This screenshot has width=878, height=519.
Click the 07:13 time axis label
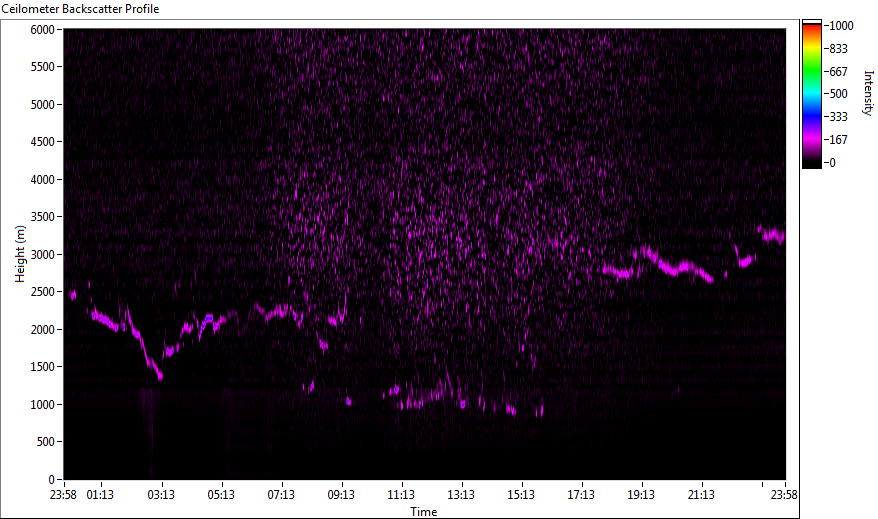pyautogui.click(x=281, y=495)
